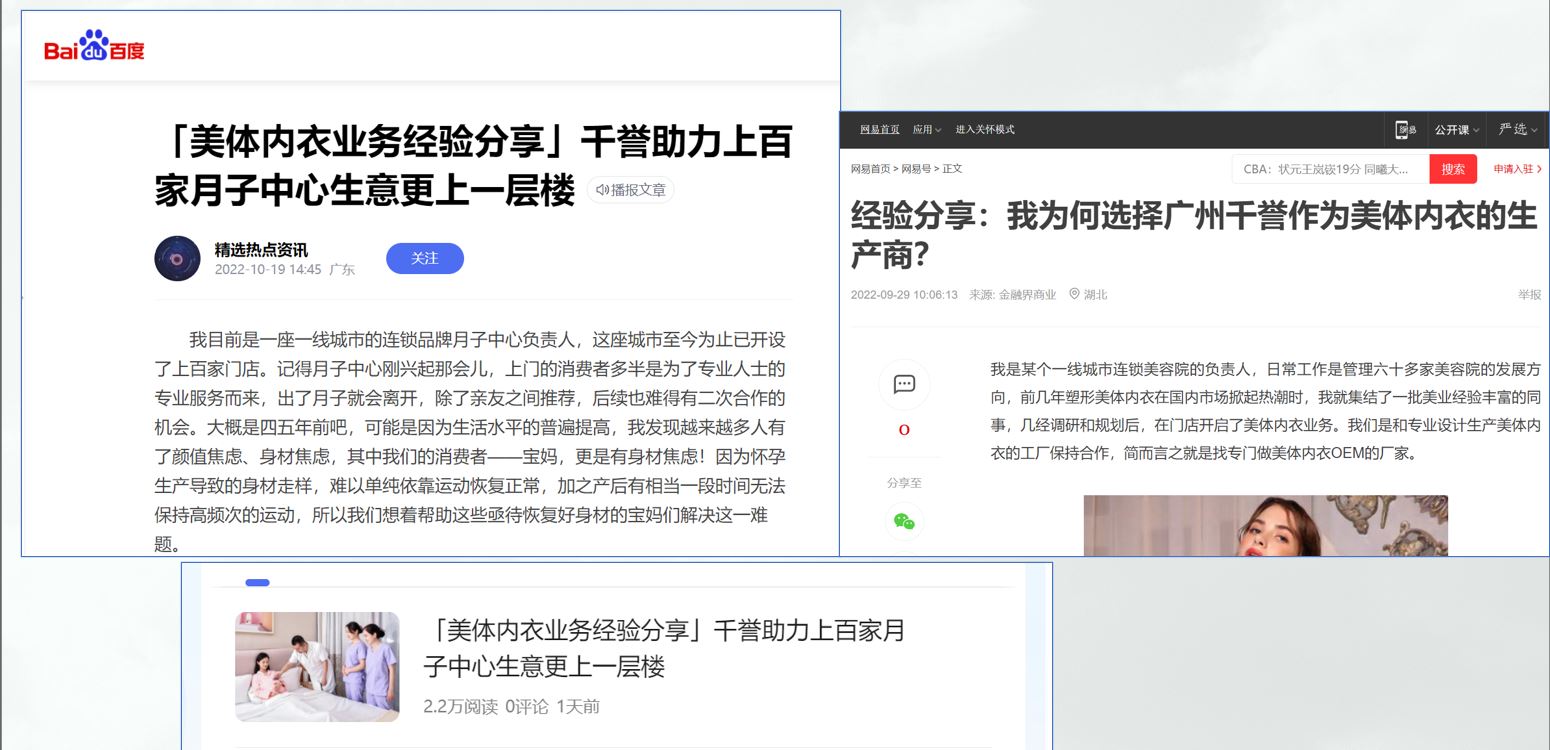Click the 精选热点资讯 author name
The image size is (1550, 750).
[x=261, y=249]
